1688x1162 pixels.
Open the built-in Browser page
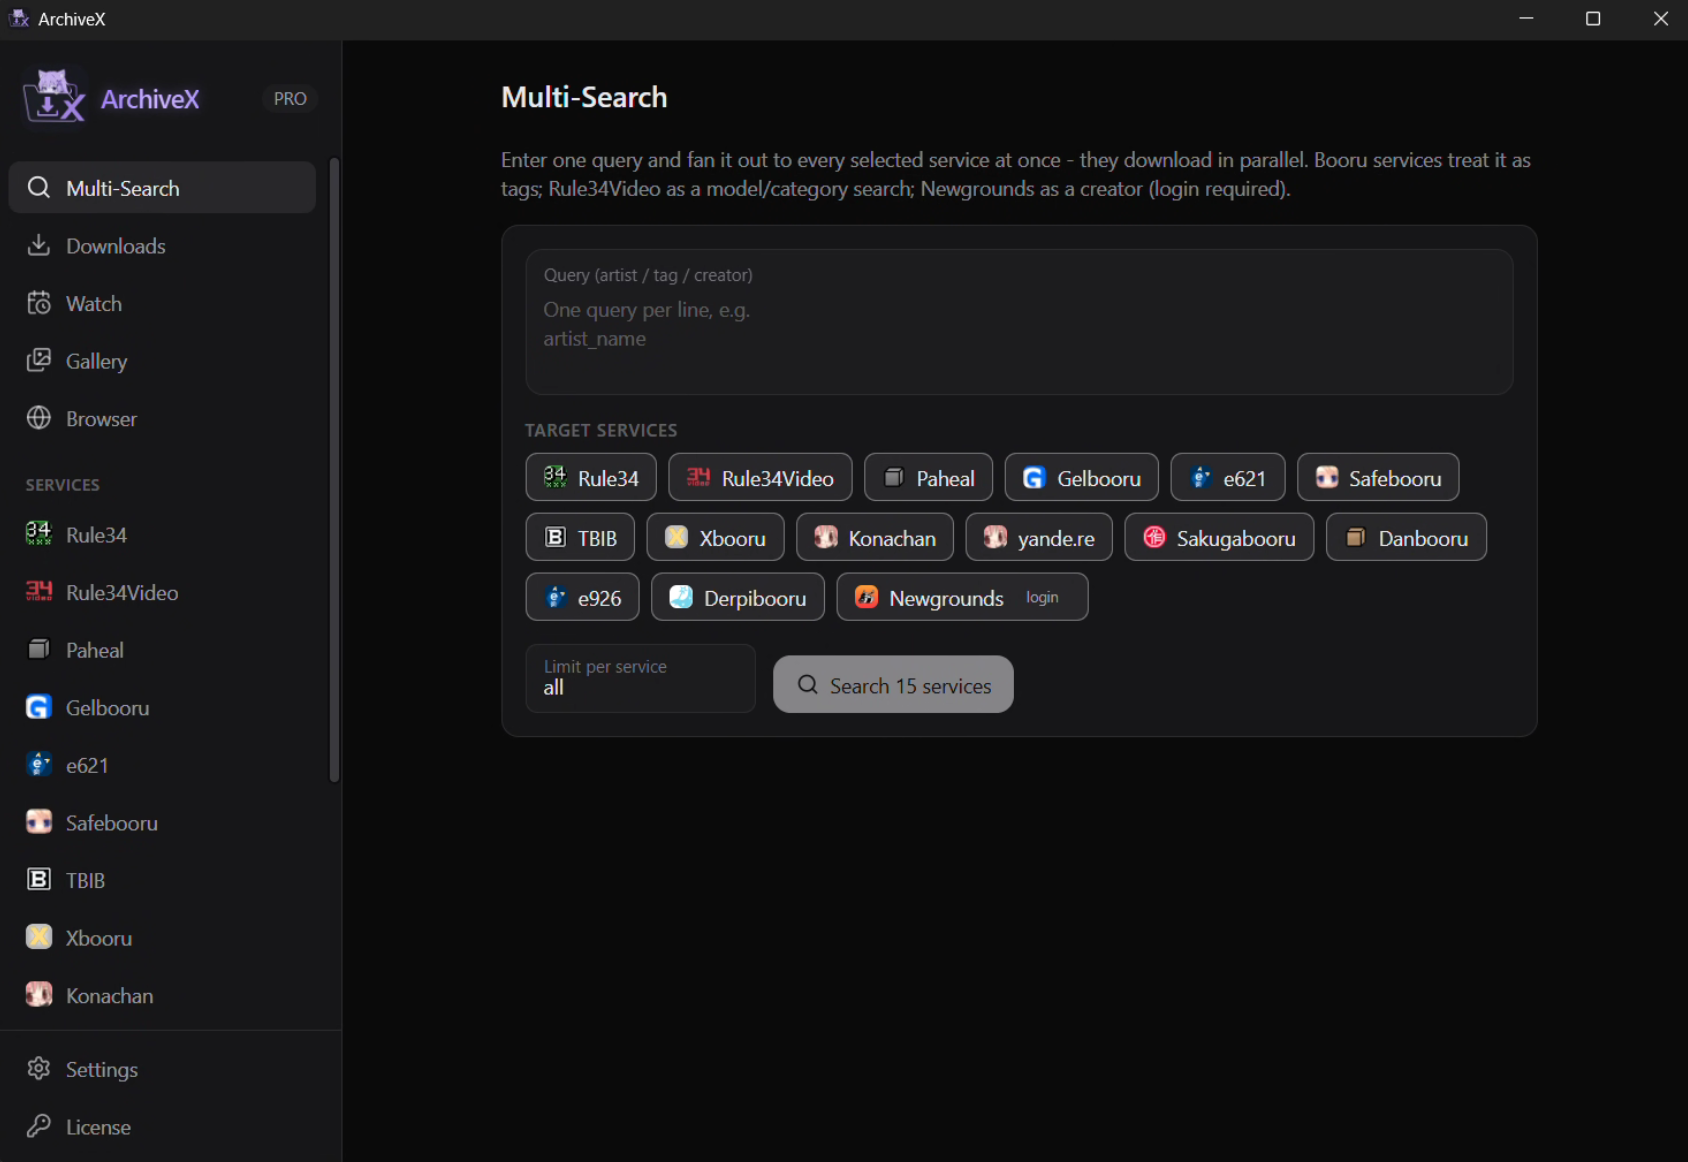coord(162,419)
